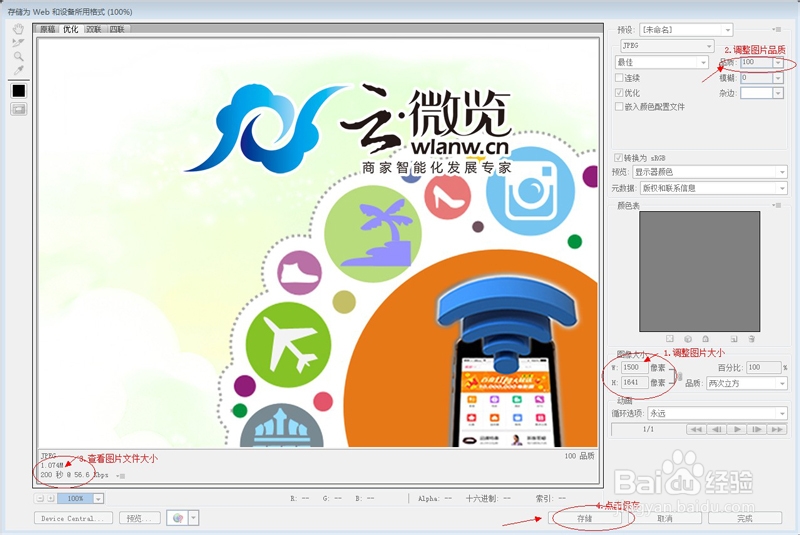Go to next animation frame
This screenshot has height=535, width=800.
tap(757, 429)
